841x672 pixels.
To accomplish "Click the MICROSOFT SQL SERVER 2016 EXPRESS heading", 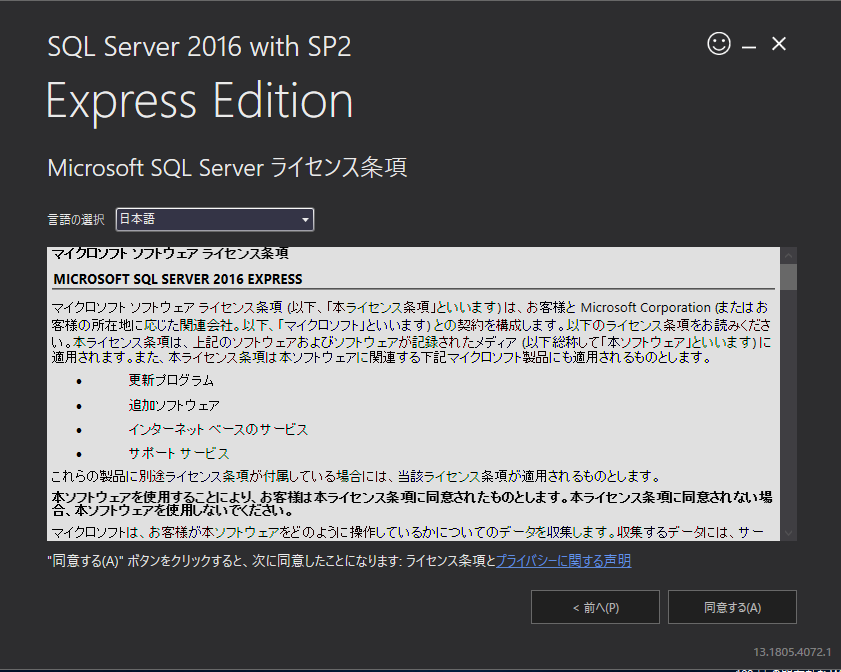I will pos(177,279).
